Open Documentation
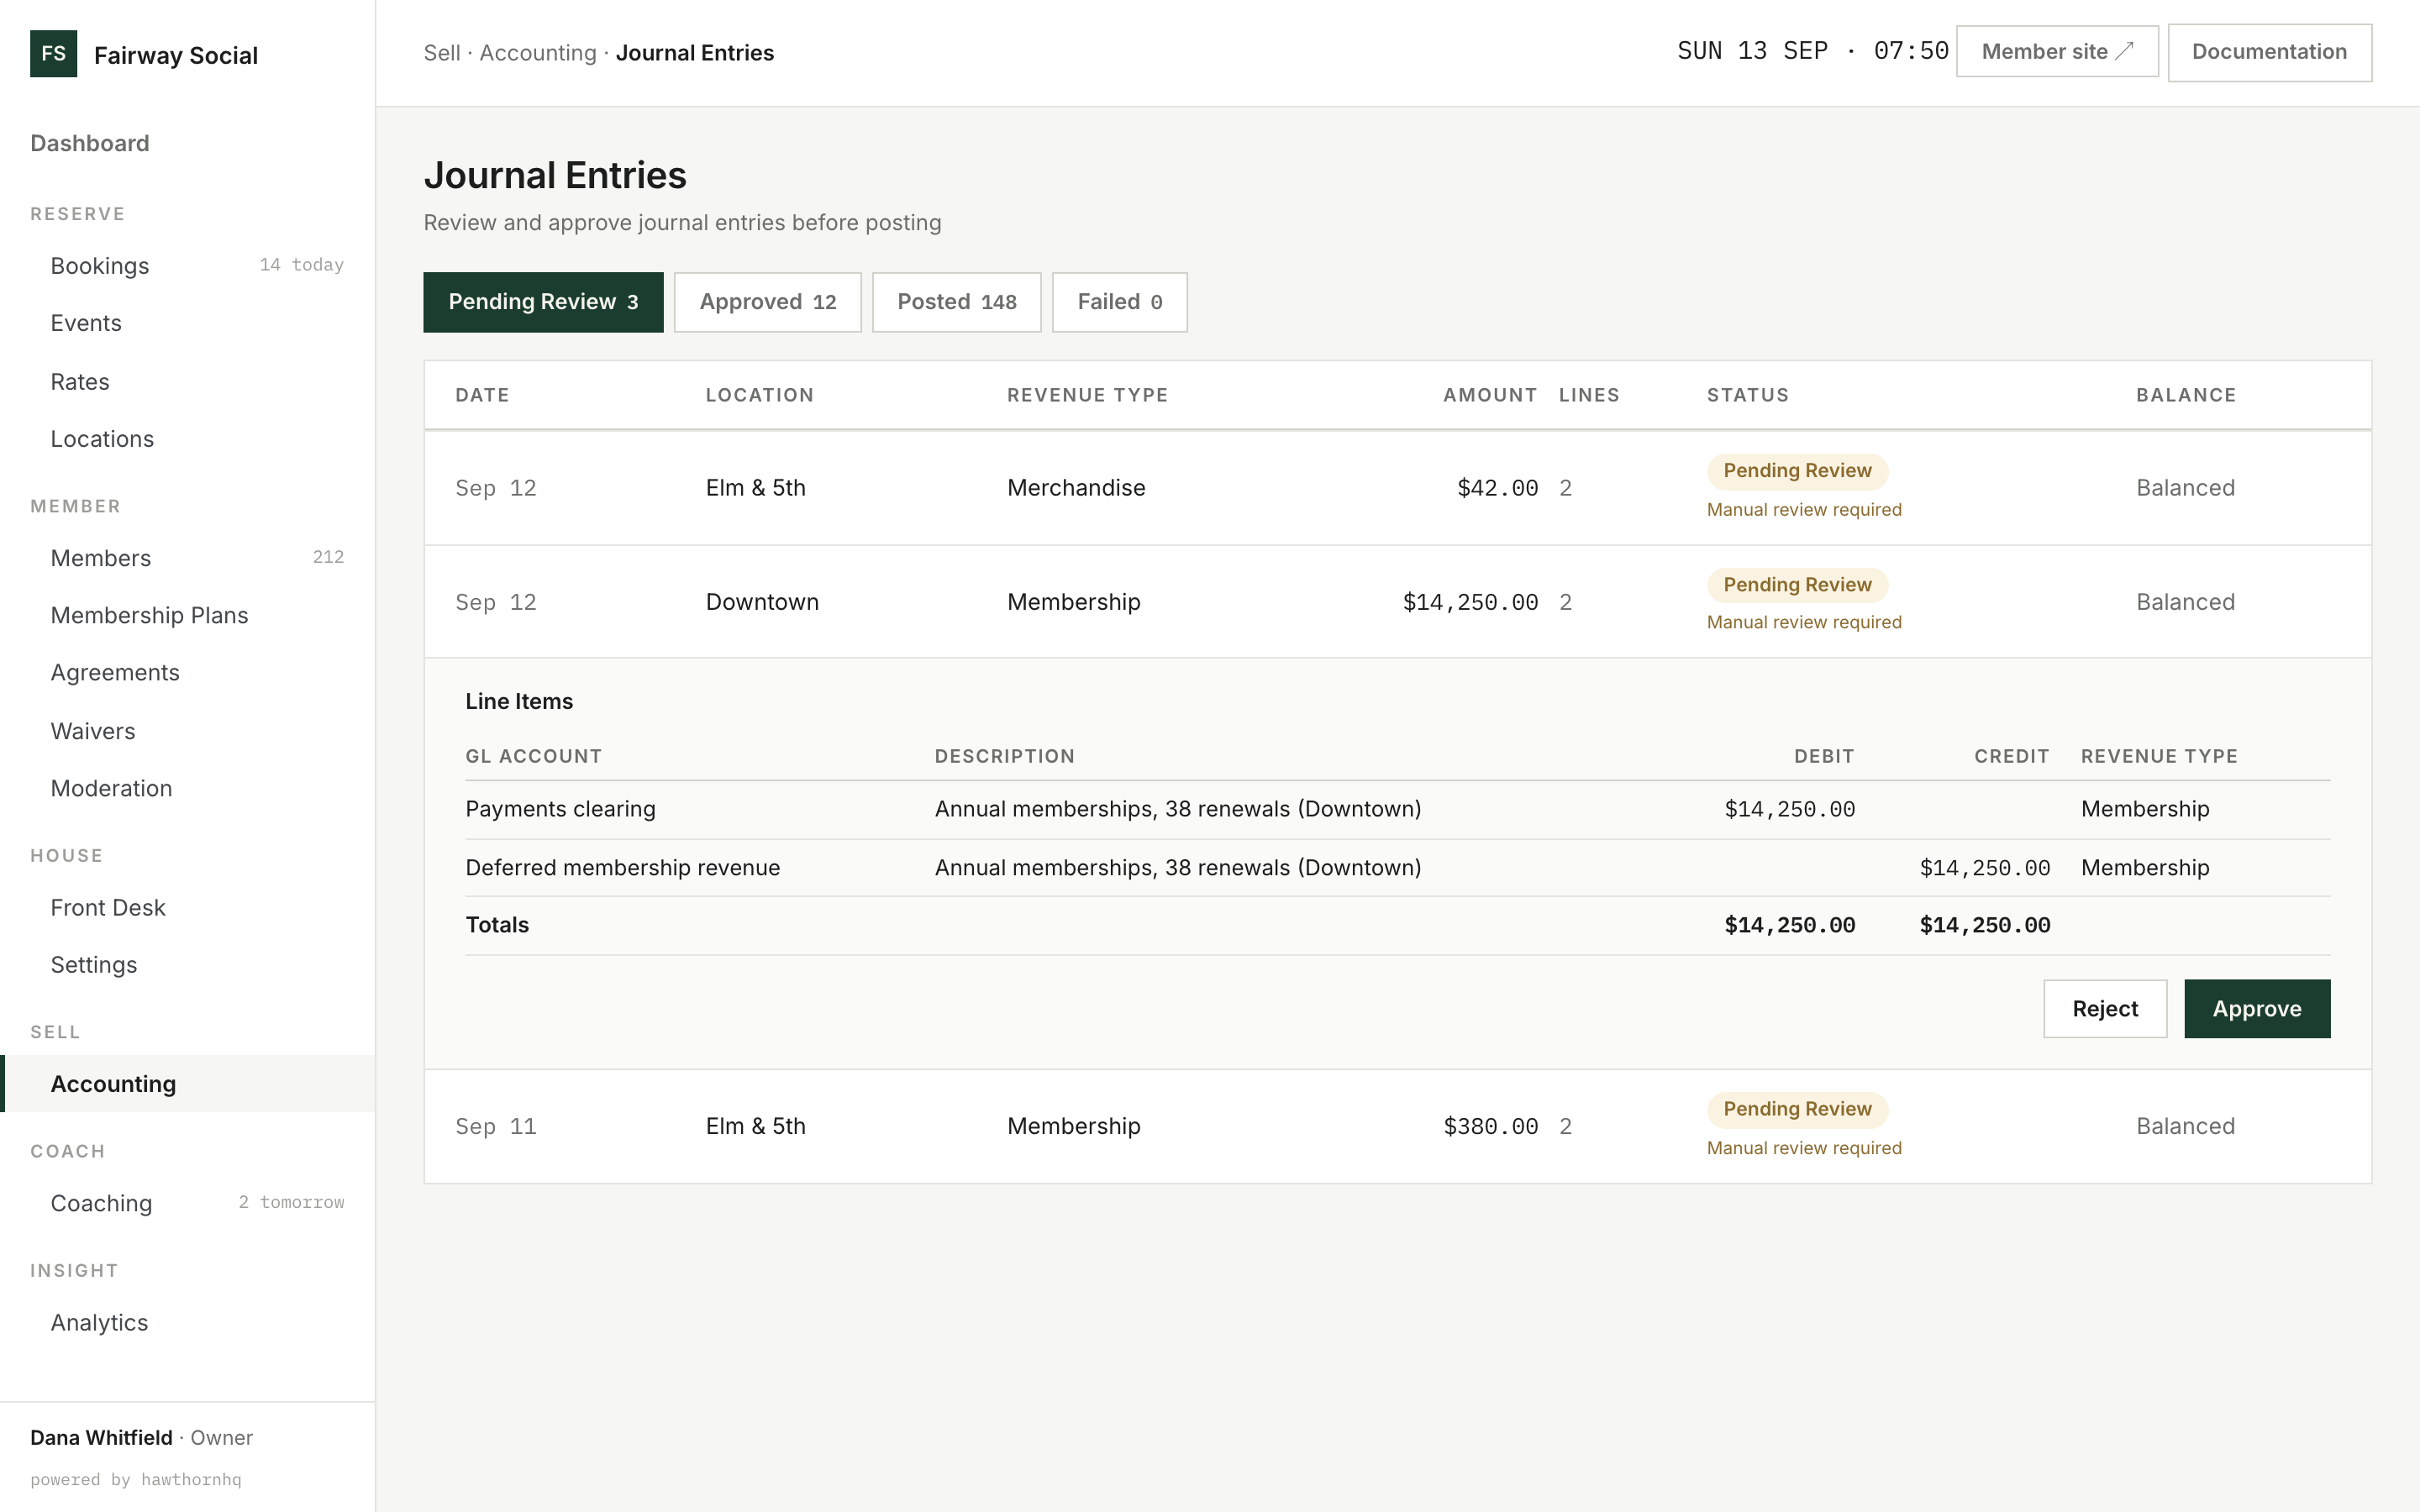 pos(2269,52)
